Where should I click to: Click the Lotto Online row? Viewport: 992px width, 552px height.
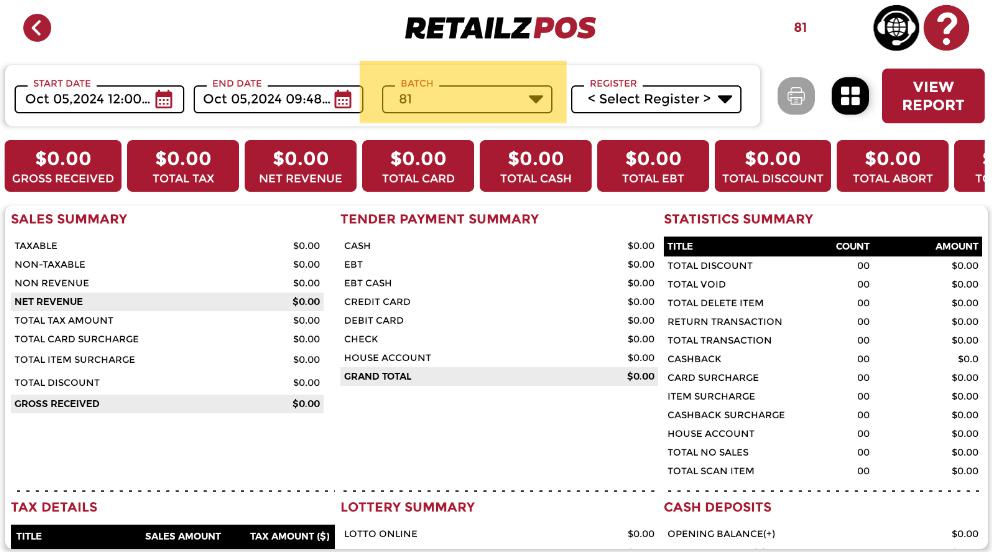pos(499,534)
